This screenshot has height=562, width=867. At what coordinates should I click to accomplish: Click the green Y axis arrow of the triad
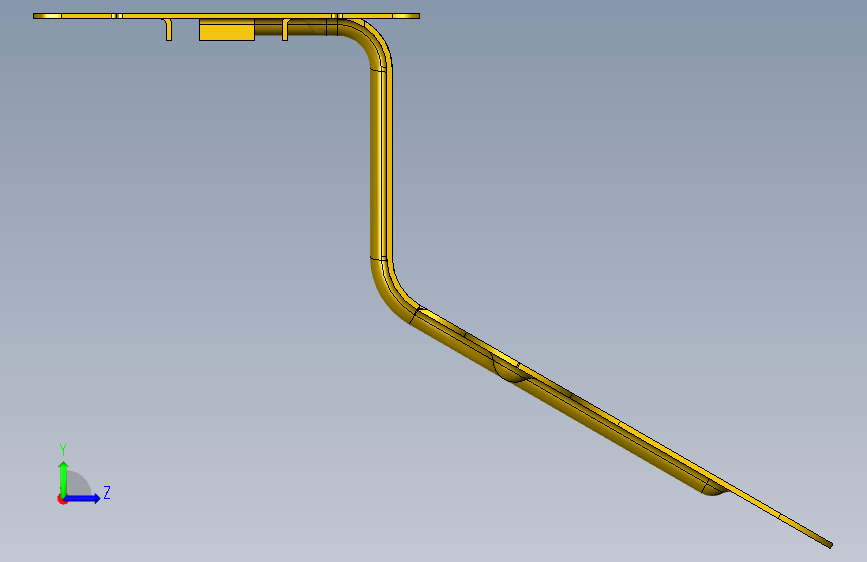[64, 478]
